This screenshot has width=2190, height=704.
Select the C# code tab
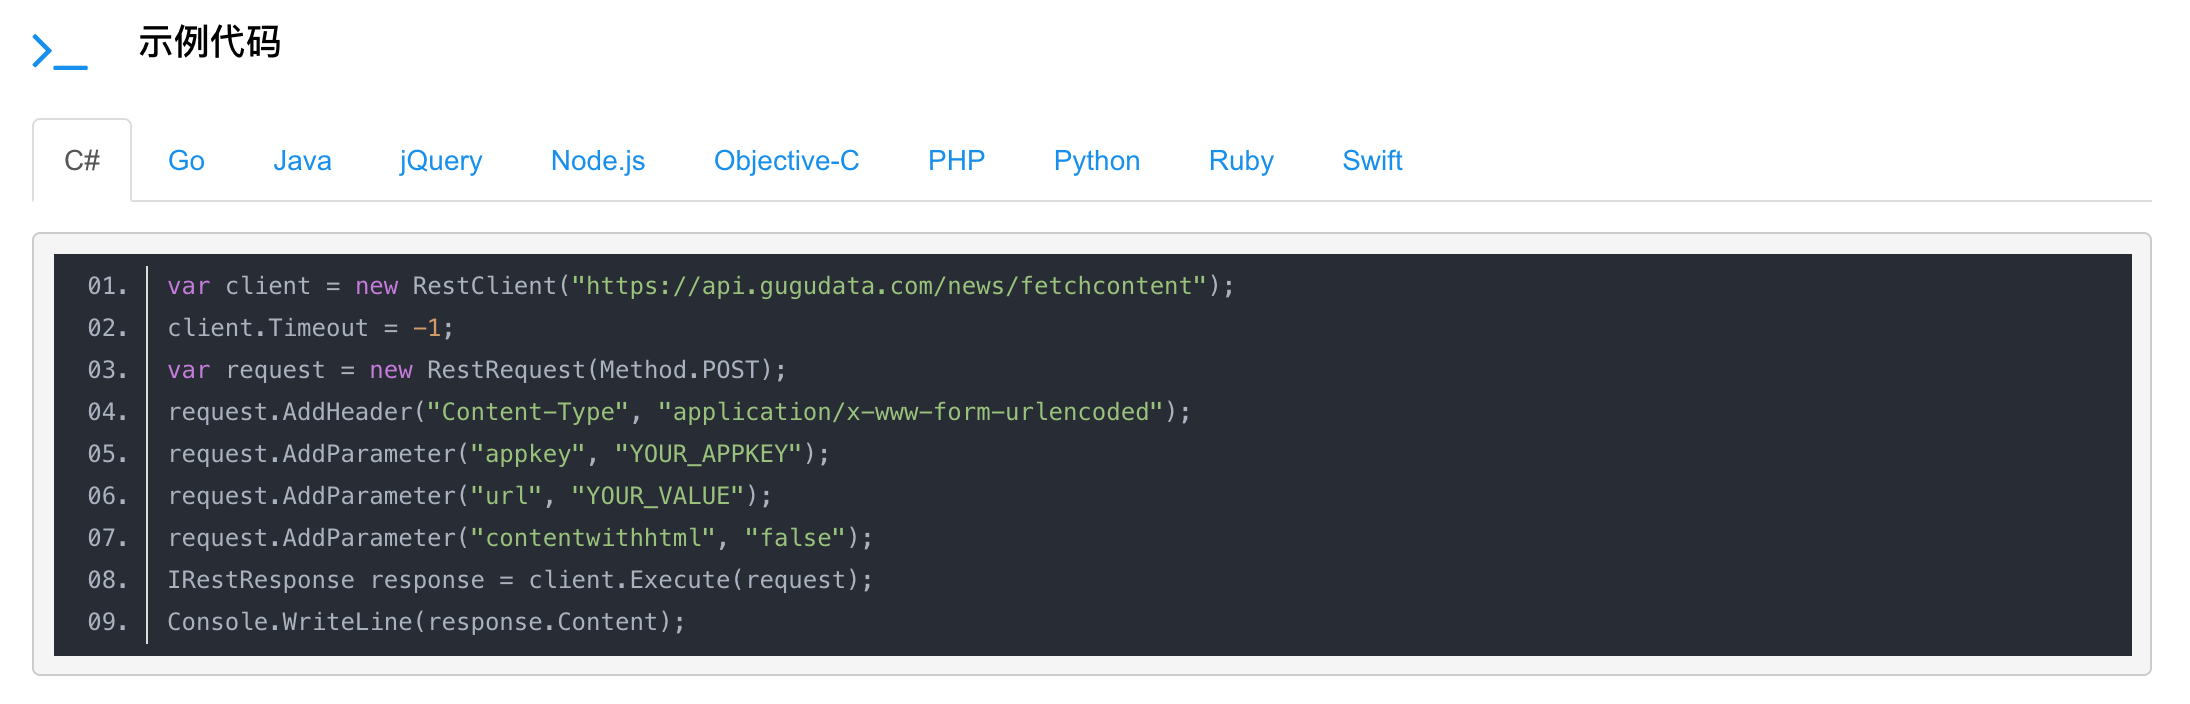[x=82, y=161]
